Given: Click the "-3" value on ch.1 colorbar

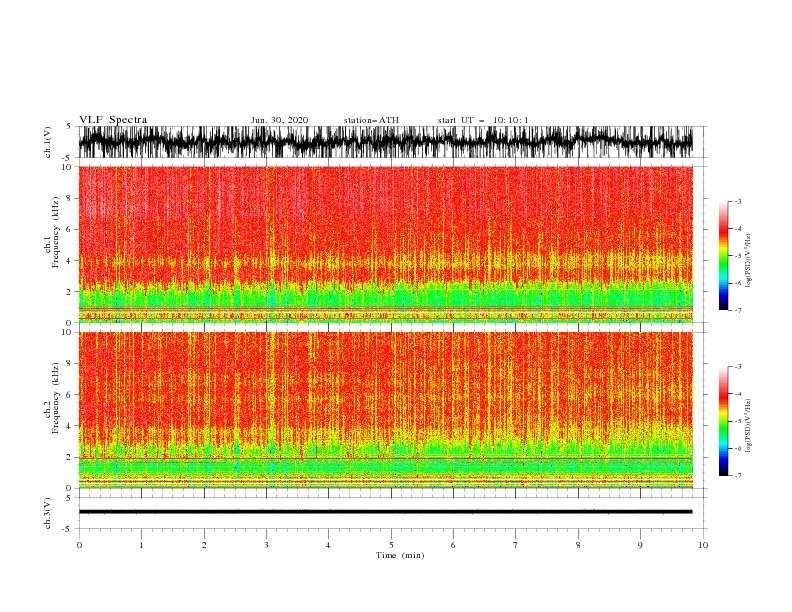Looking at the screenshot, I should point(737,201).
